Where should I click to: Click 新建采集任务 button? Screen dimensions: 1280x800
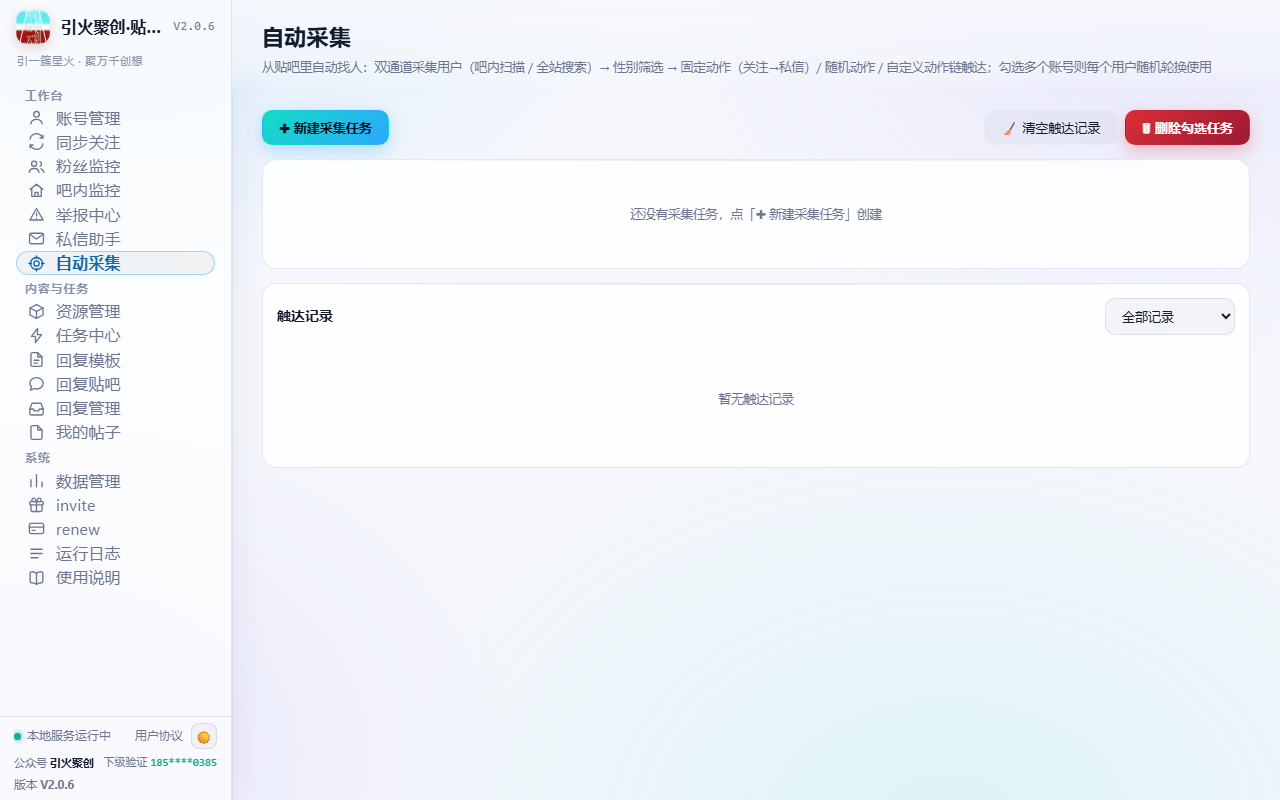[325, 128]
